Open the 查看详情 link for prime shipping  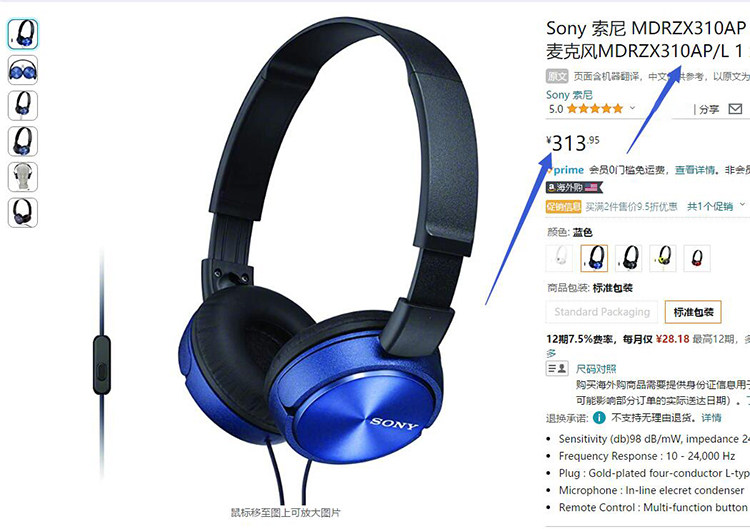coord(695,170)
